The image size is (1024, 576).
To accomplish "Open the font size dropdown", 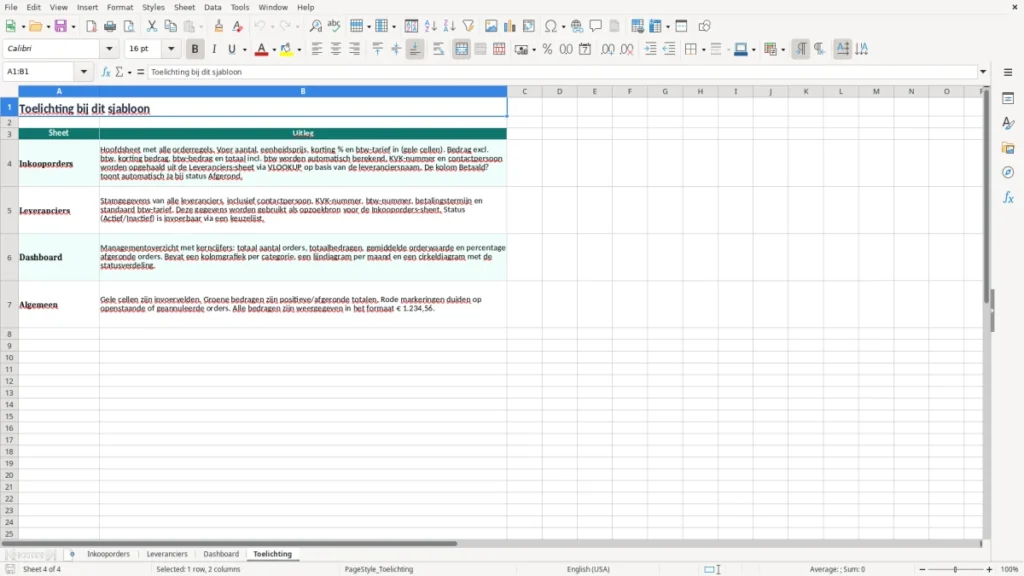I will (171, 48).
